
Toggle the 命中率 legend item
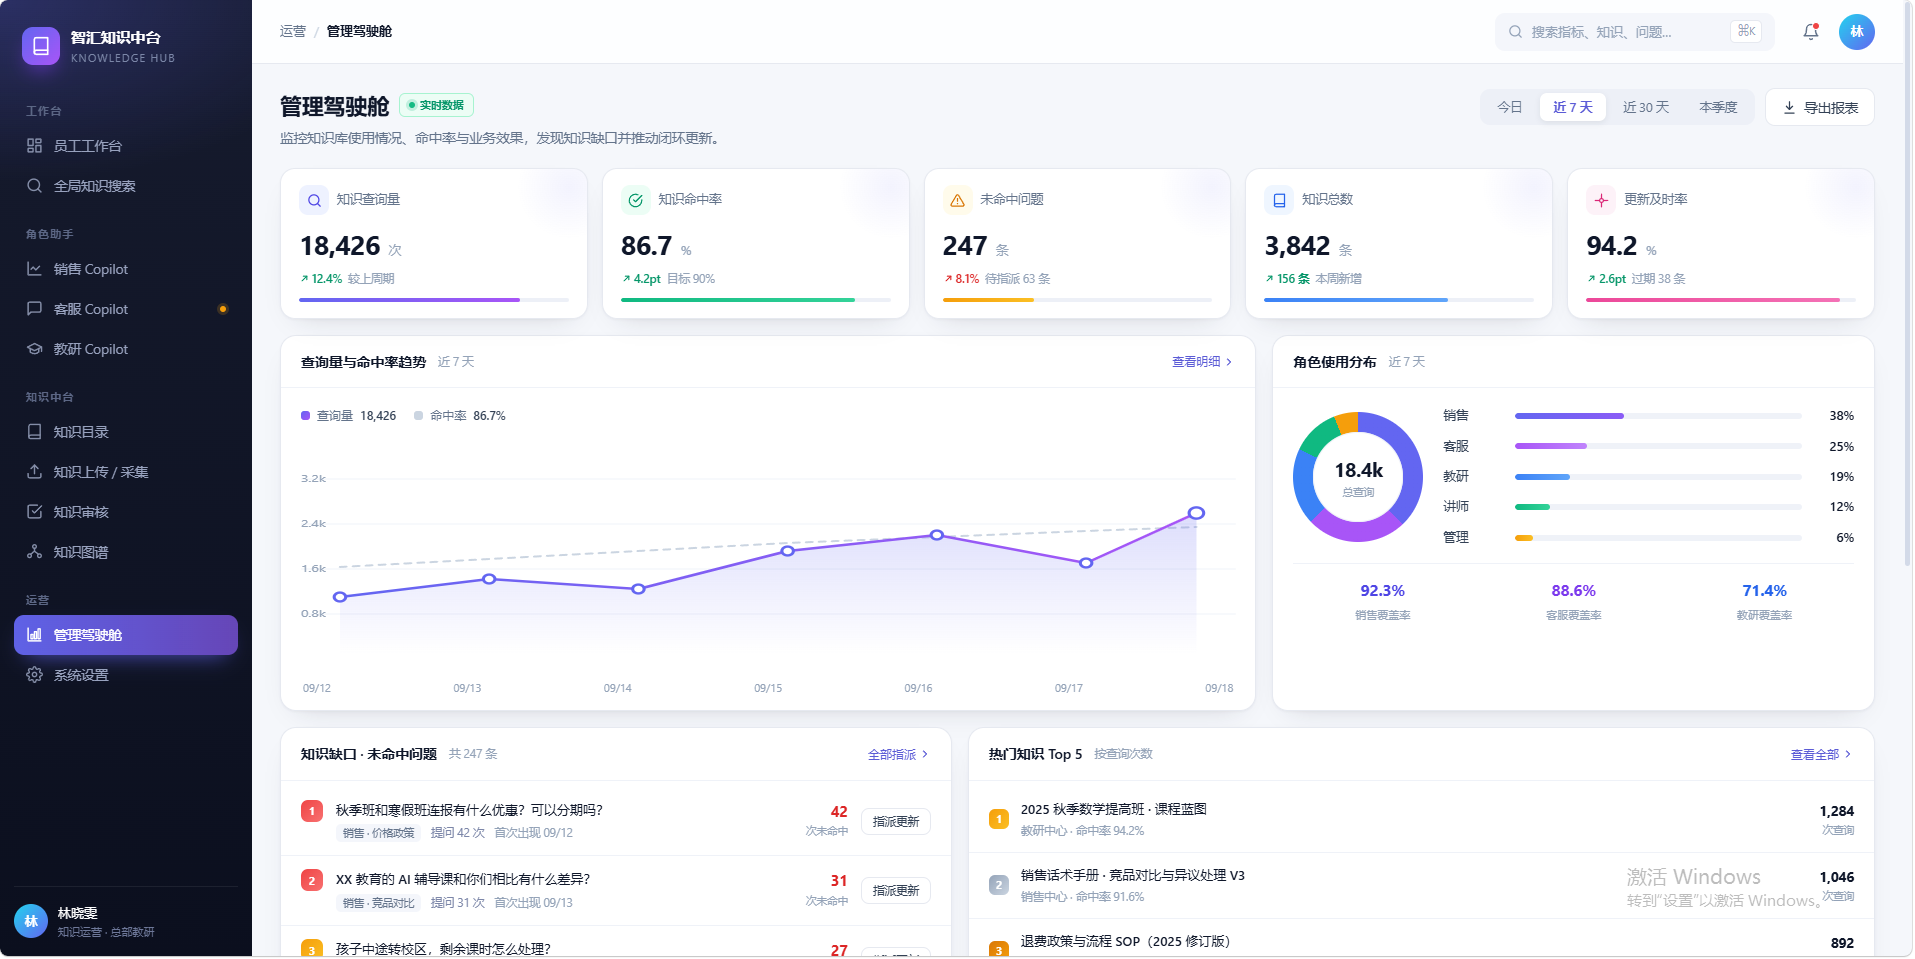point(460,416)
